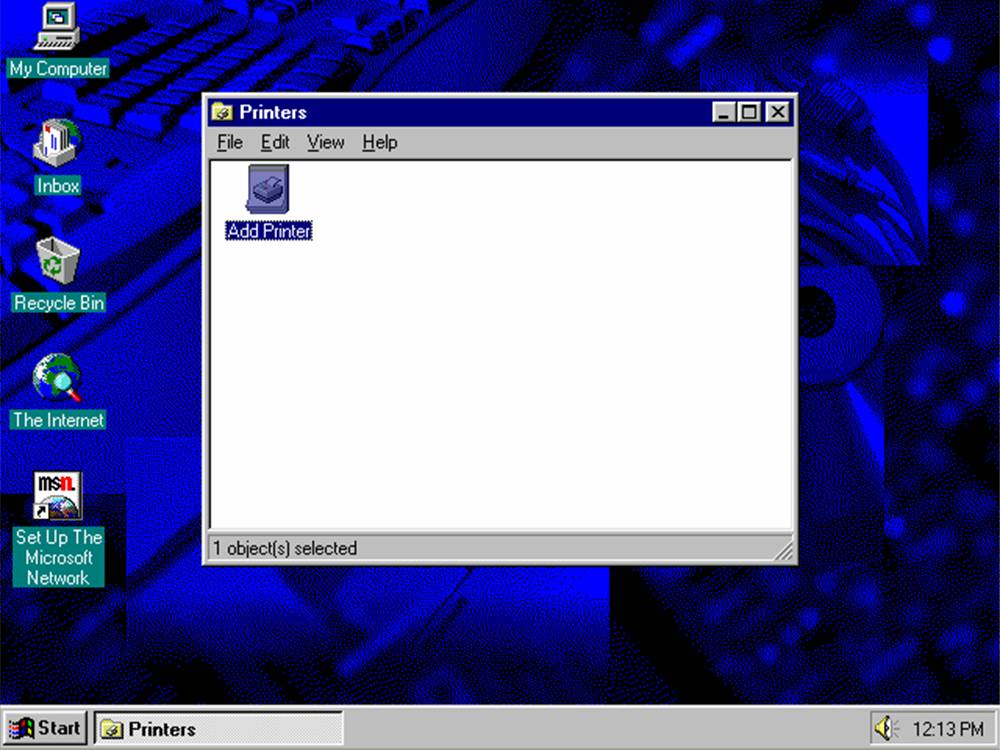Click the Printers taskbar button
This screenshot has width=1000, height=750.
tap(219, 728)
